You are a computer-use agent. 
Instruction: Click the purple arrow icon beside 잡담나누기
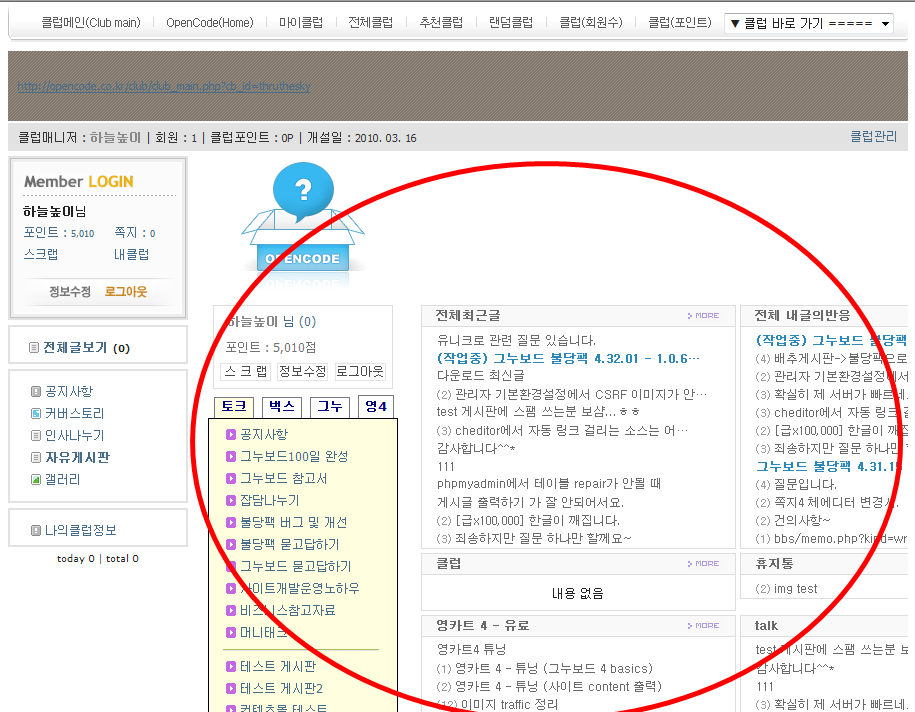(x=231, y=500)
